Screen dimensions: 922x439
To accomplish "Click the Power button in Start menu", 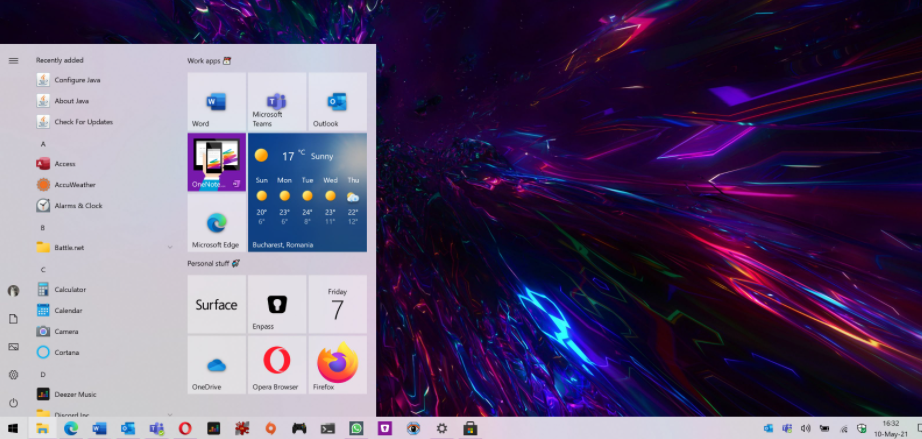I will 14,403.
